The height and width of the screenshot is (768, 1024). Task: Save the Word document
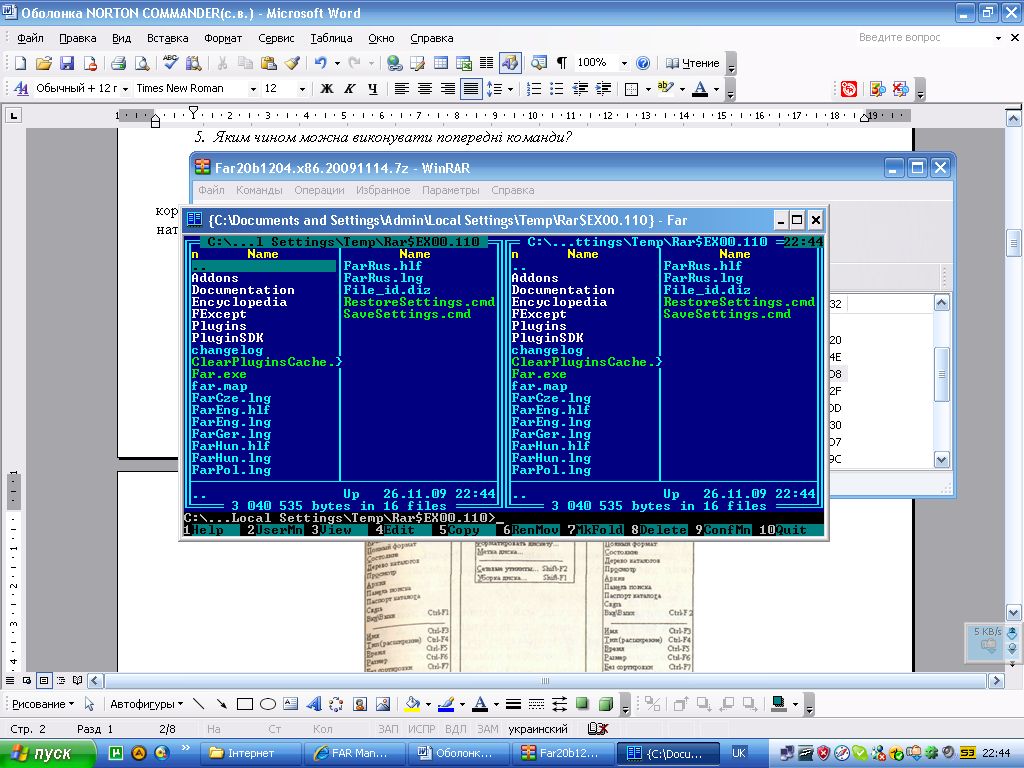pos(67,63)
